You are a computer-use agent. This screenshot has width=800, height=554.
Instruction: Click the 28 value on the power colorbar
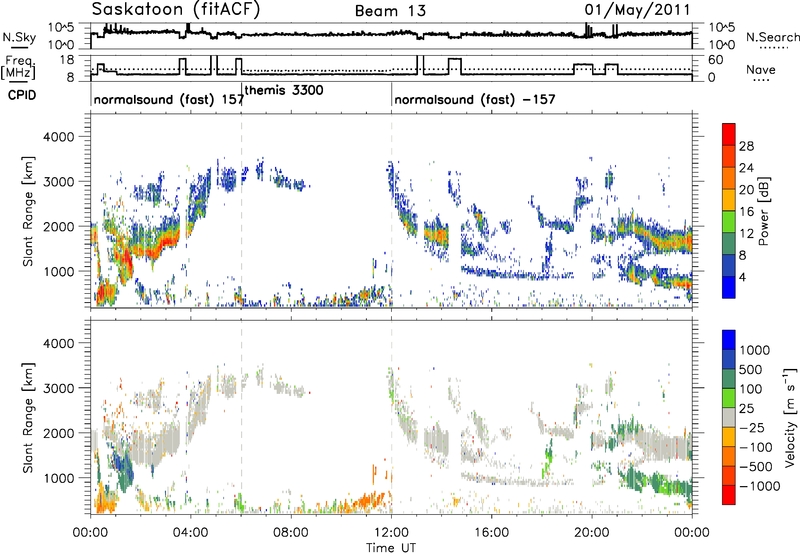pyautogui.click(x=746, y=146)
